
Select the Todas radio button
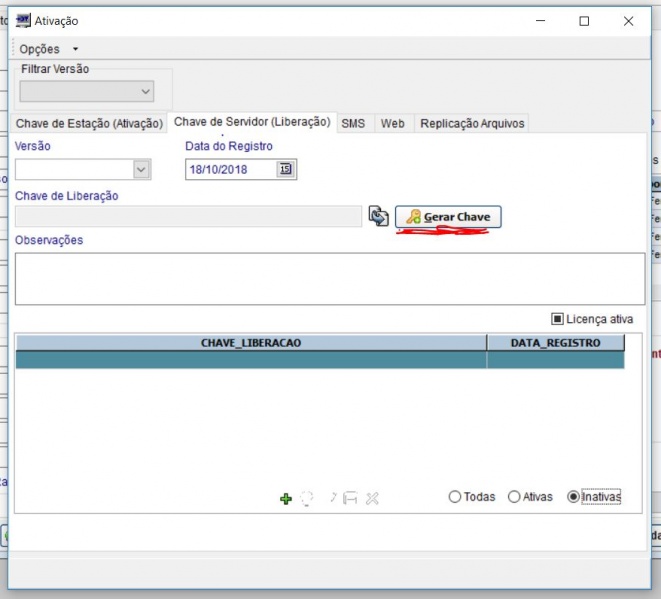tap(455, 497)
